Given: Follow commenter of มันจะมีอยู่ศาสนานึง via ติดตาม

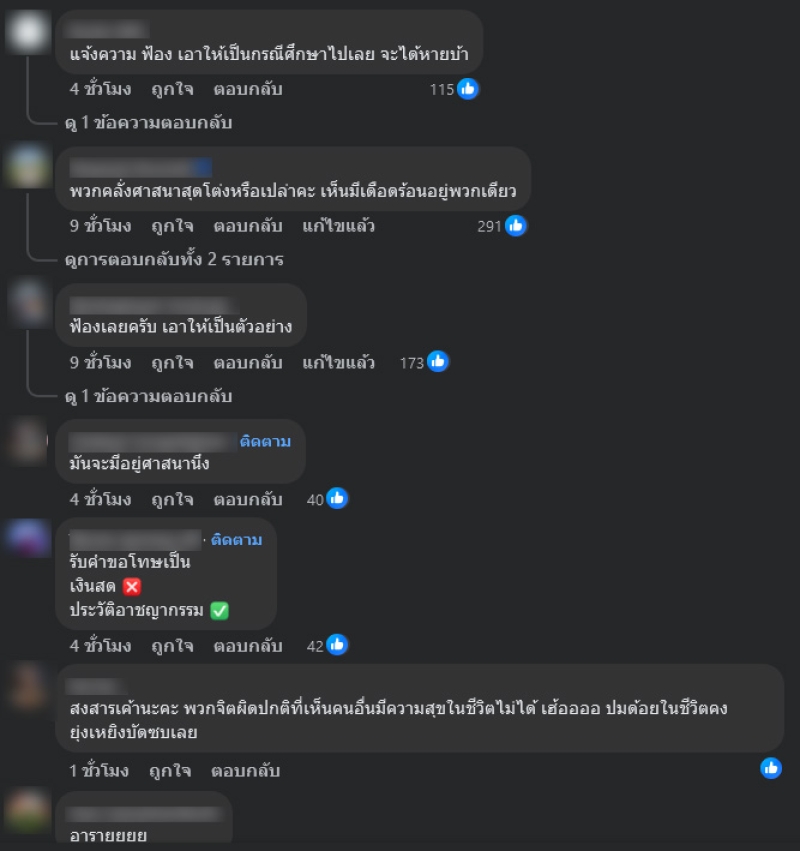Looking at the screenshot, I should (265, 441).
